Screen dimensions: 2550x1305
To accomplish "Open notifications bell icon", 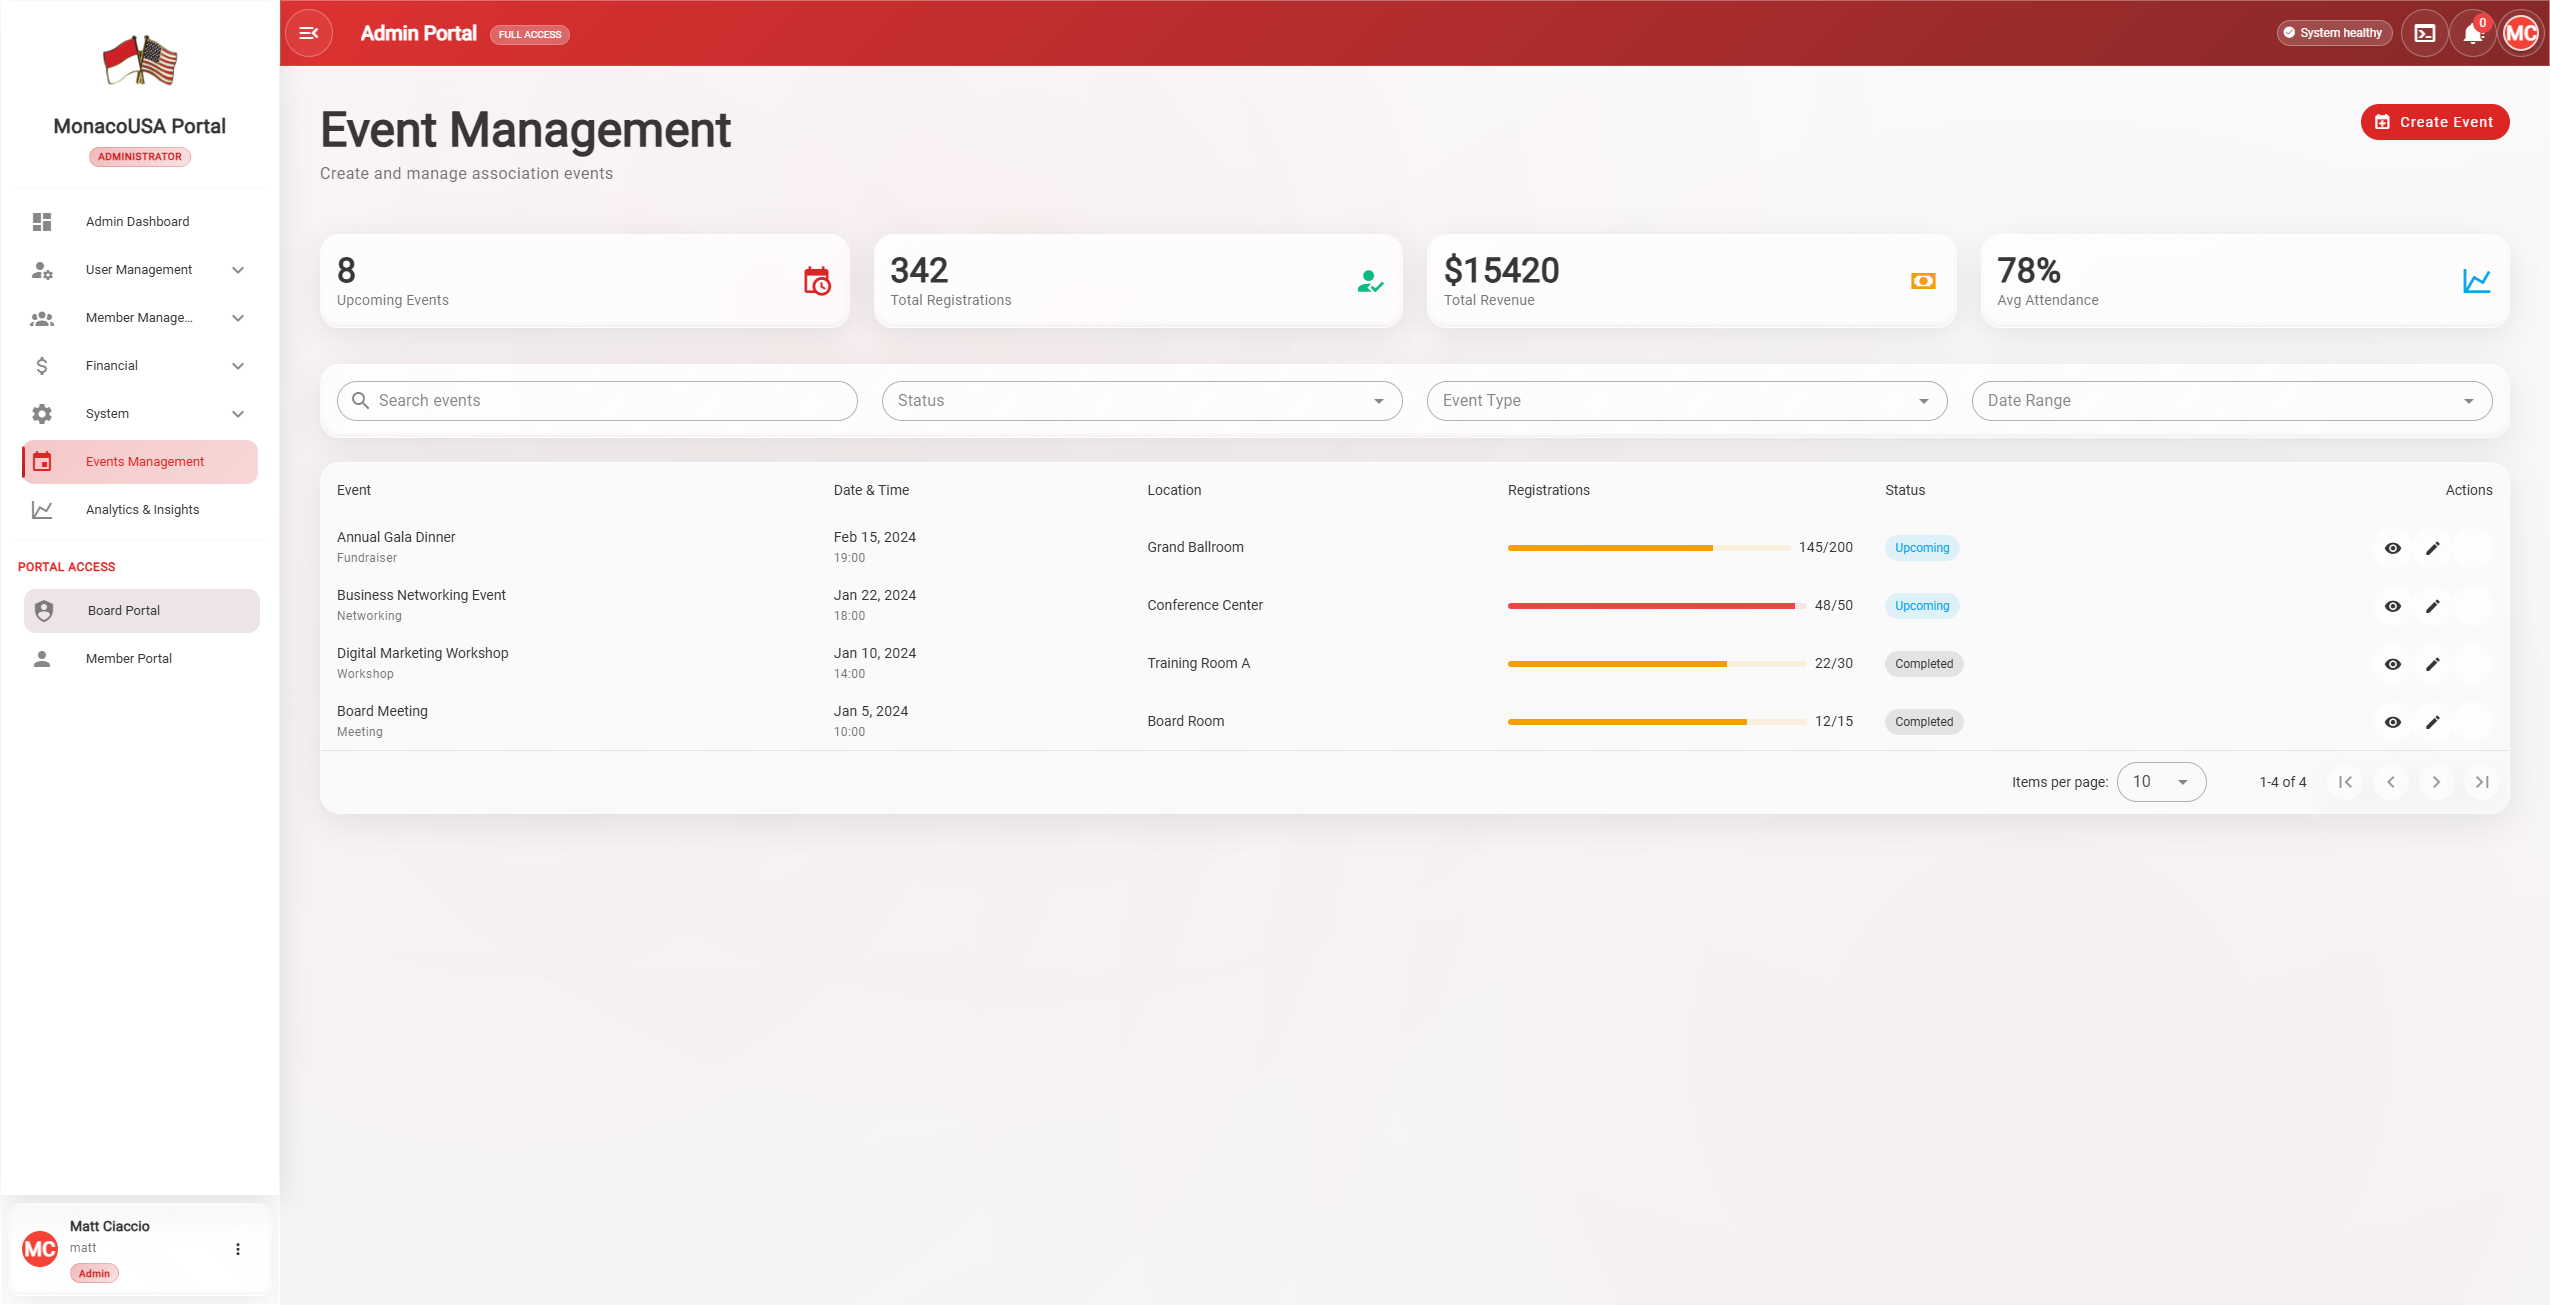I will click(x=2472, y=34).
